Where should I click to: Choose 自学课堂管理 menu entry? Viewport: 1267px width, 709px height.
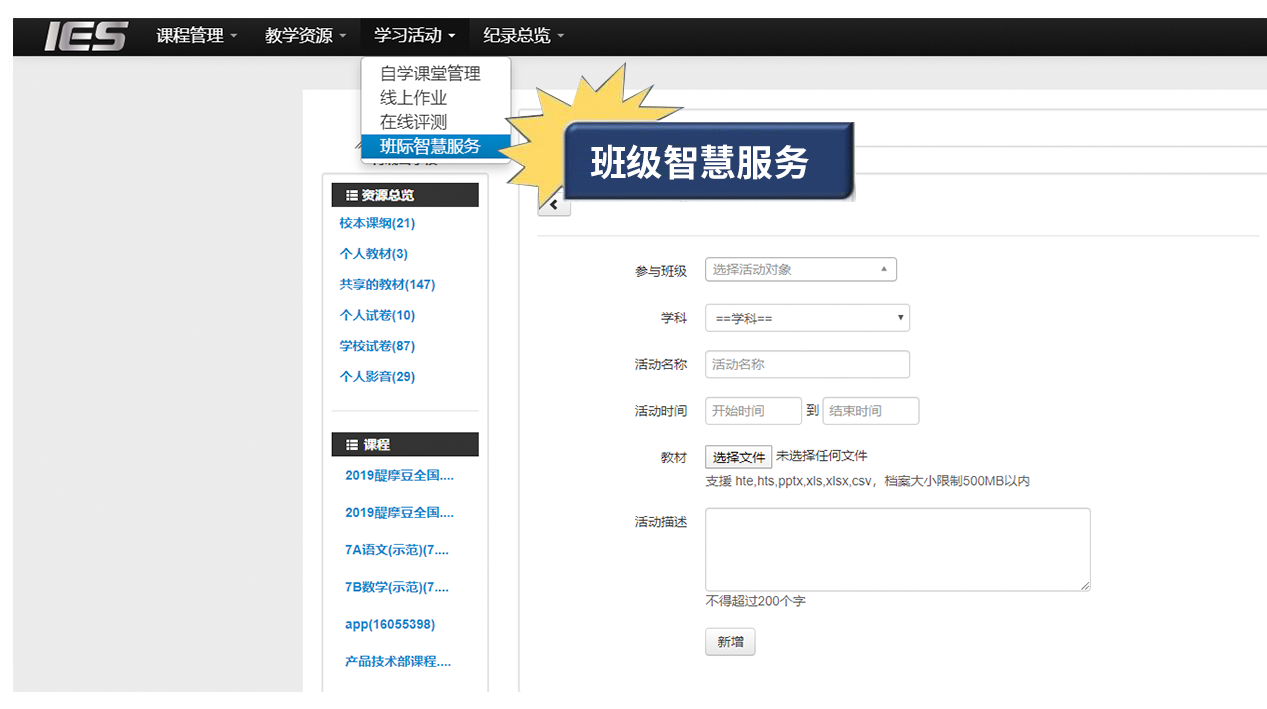(431, 74)
